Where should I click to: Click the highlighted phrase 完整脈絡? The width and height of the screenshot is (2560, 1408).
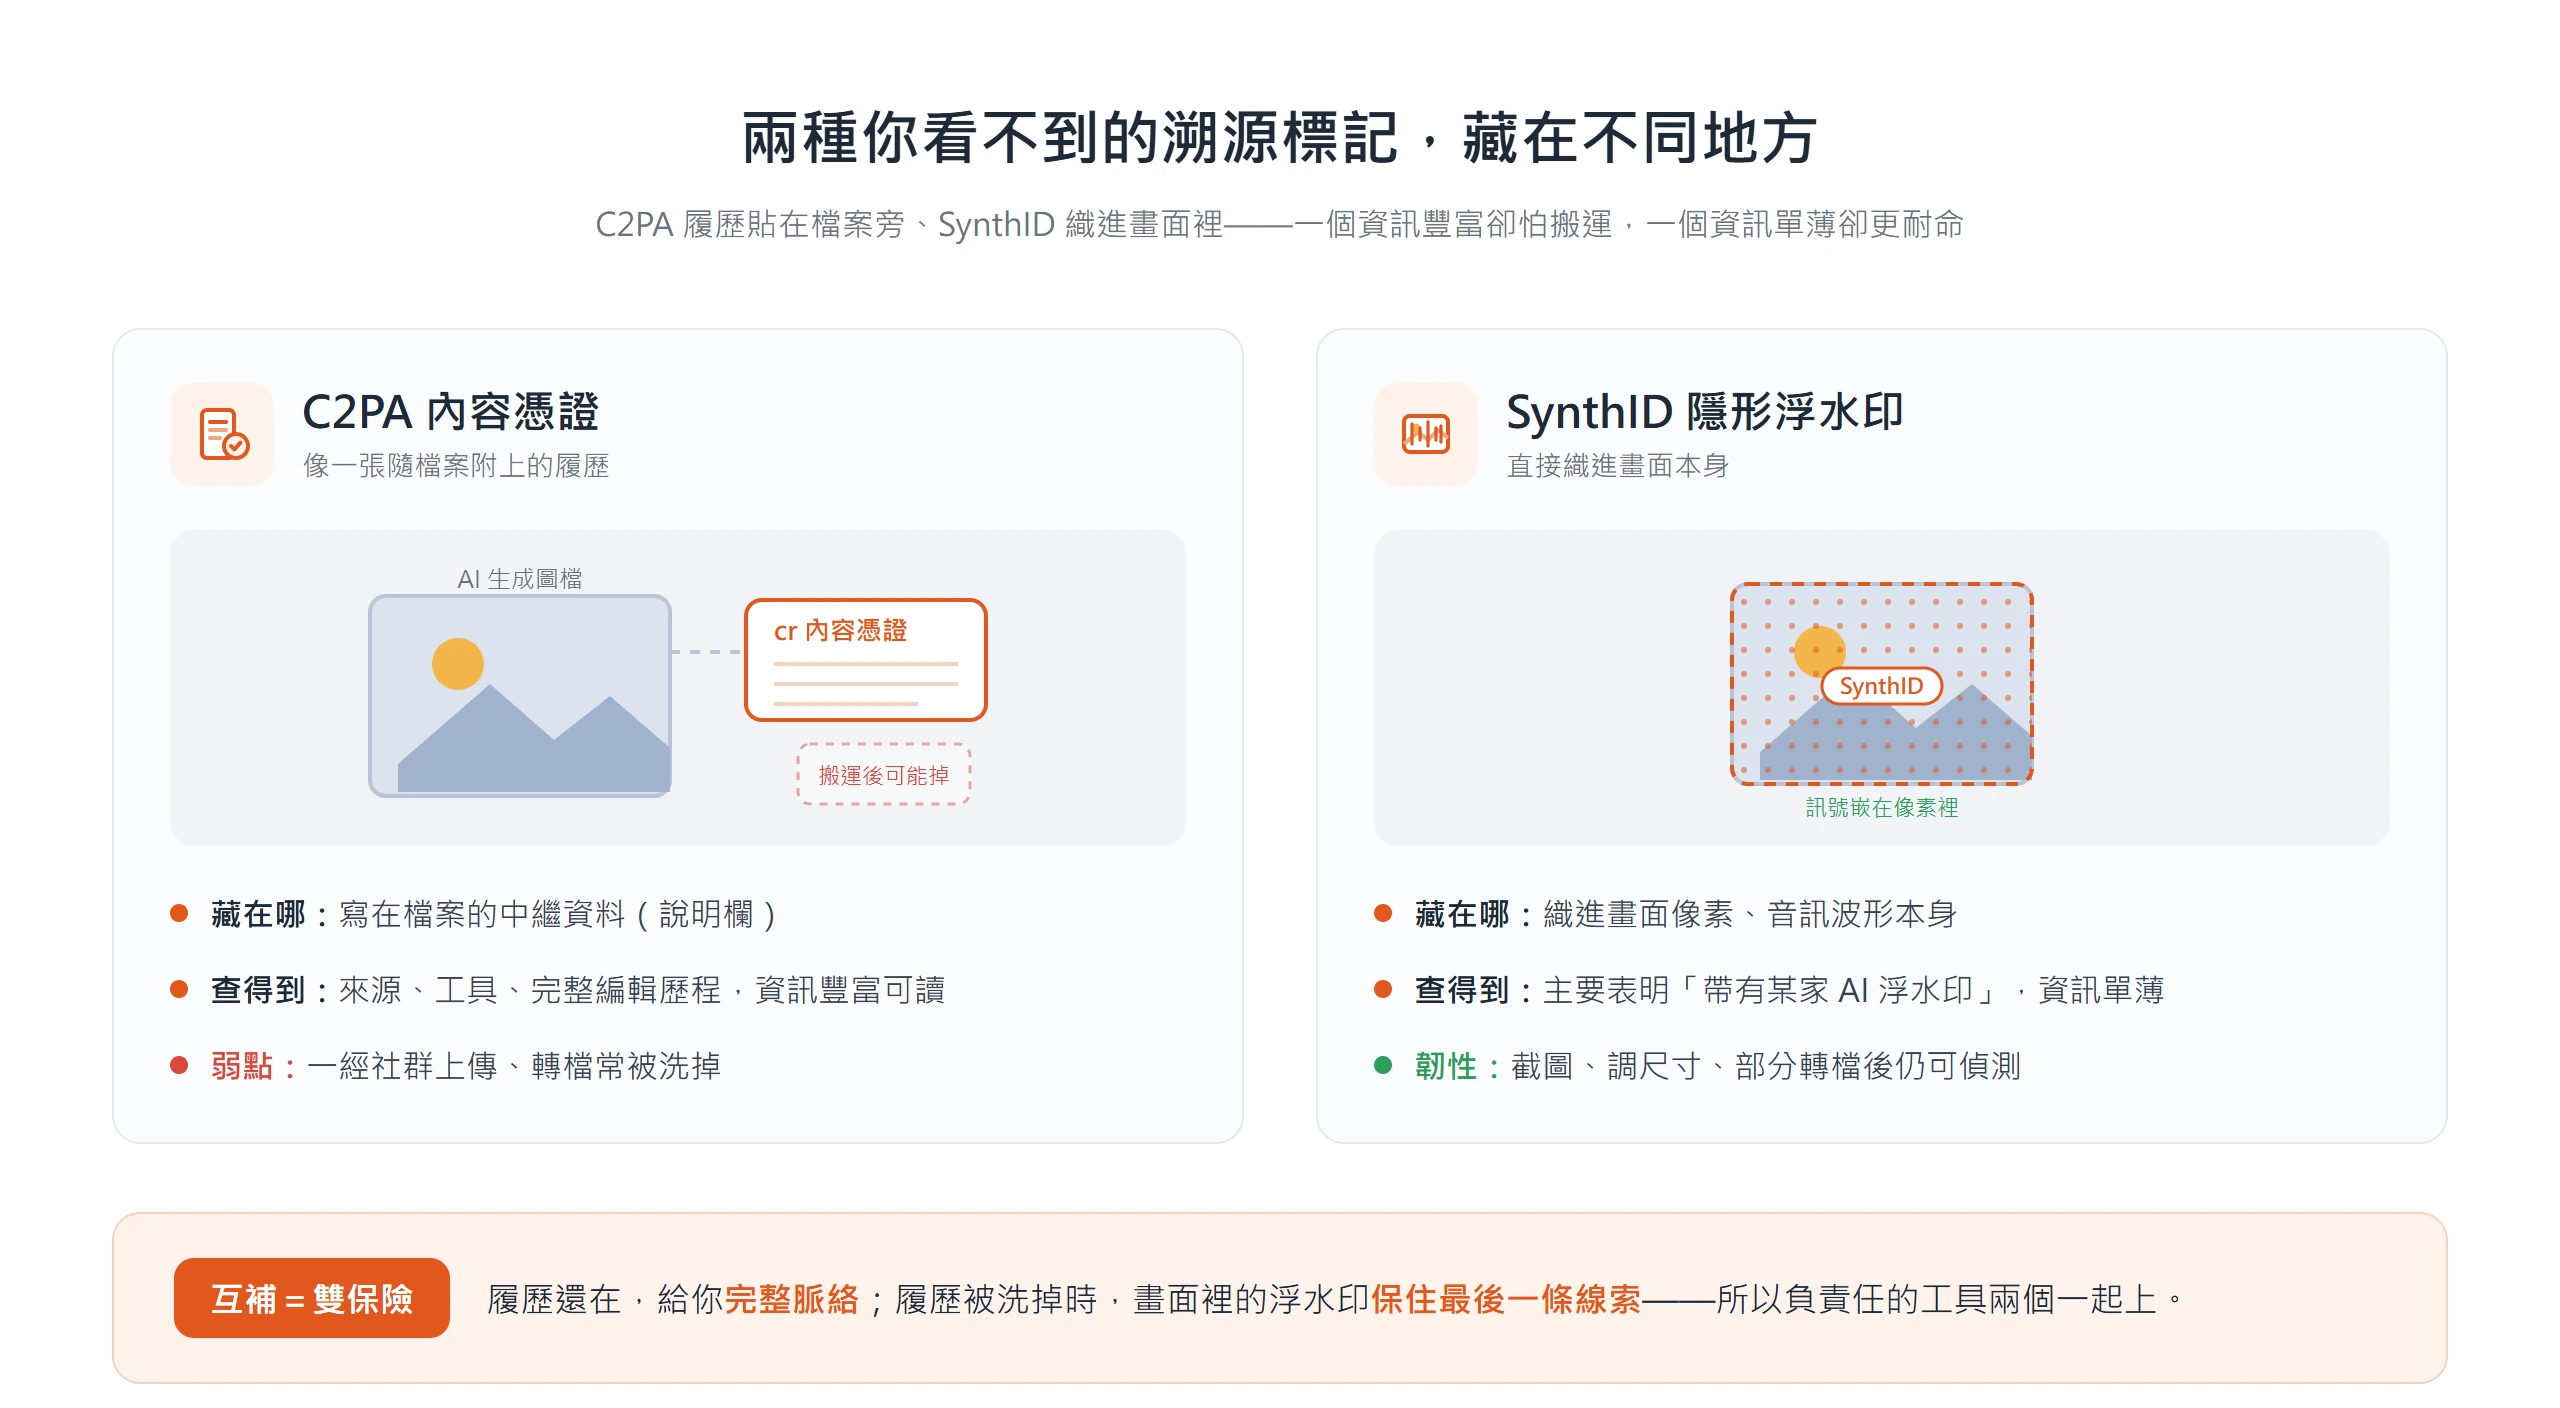coord(792,1299)
